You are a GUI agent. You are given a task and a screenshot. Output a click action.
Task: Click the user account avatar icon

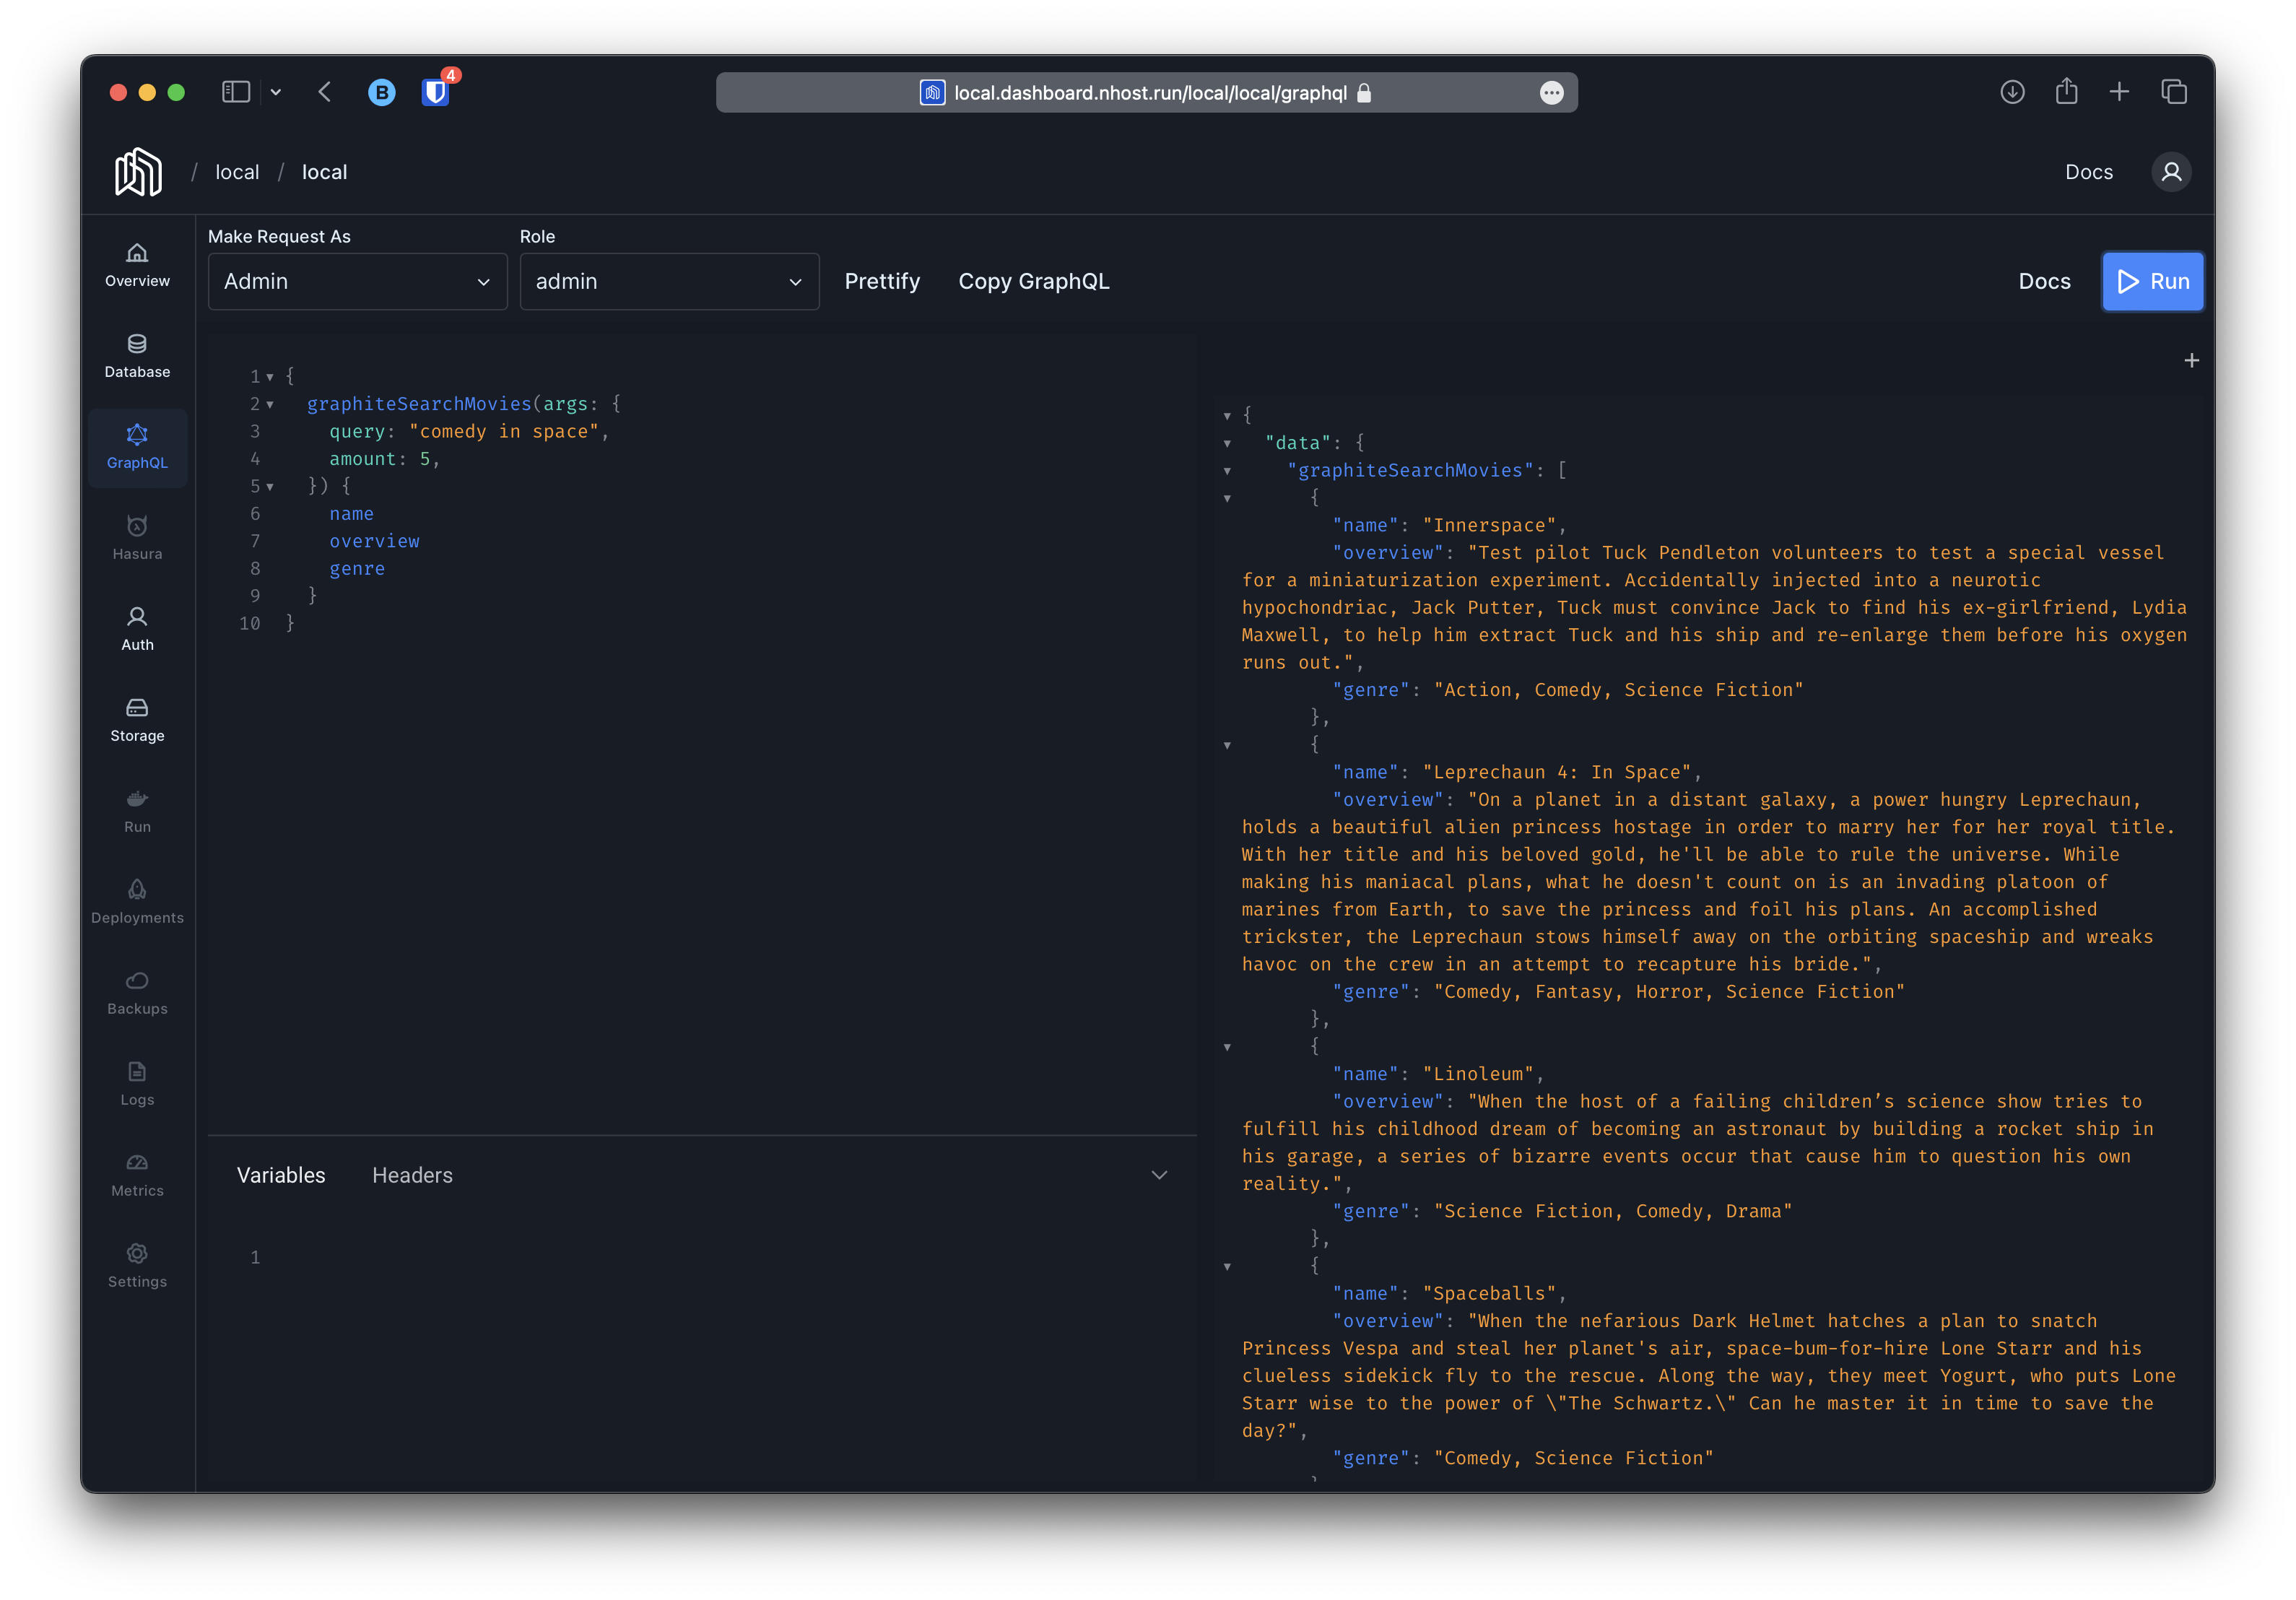pos(2171,172)
